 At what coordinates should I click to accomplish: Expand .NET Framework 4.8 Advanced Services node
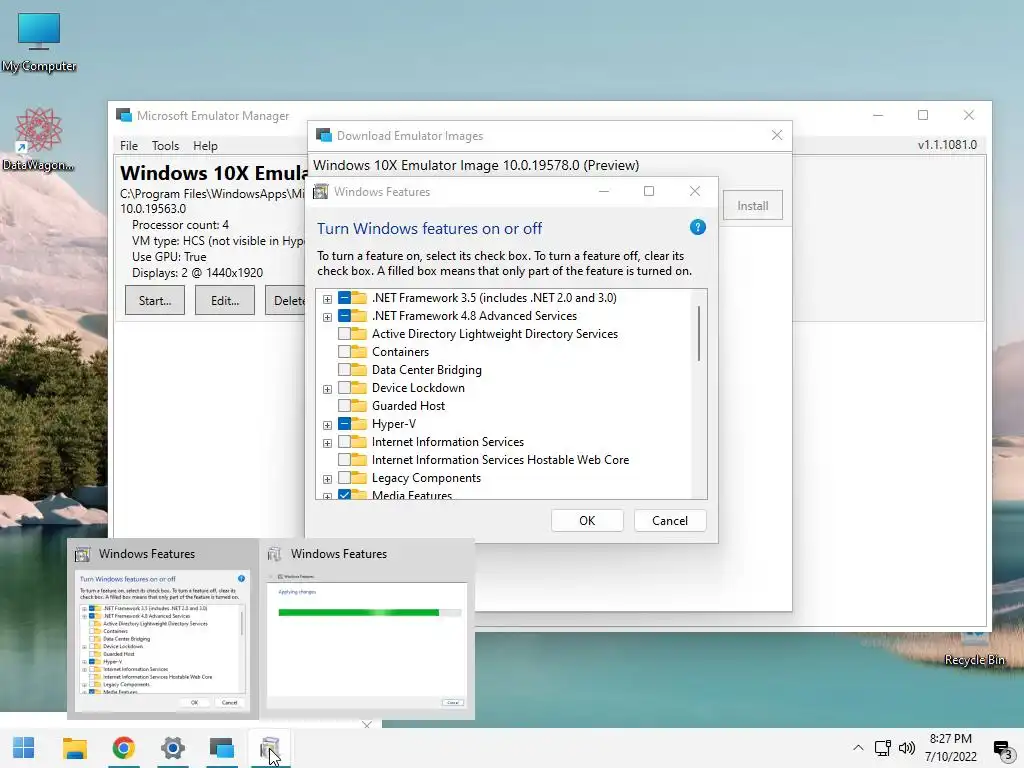(x=327, y=317)
